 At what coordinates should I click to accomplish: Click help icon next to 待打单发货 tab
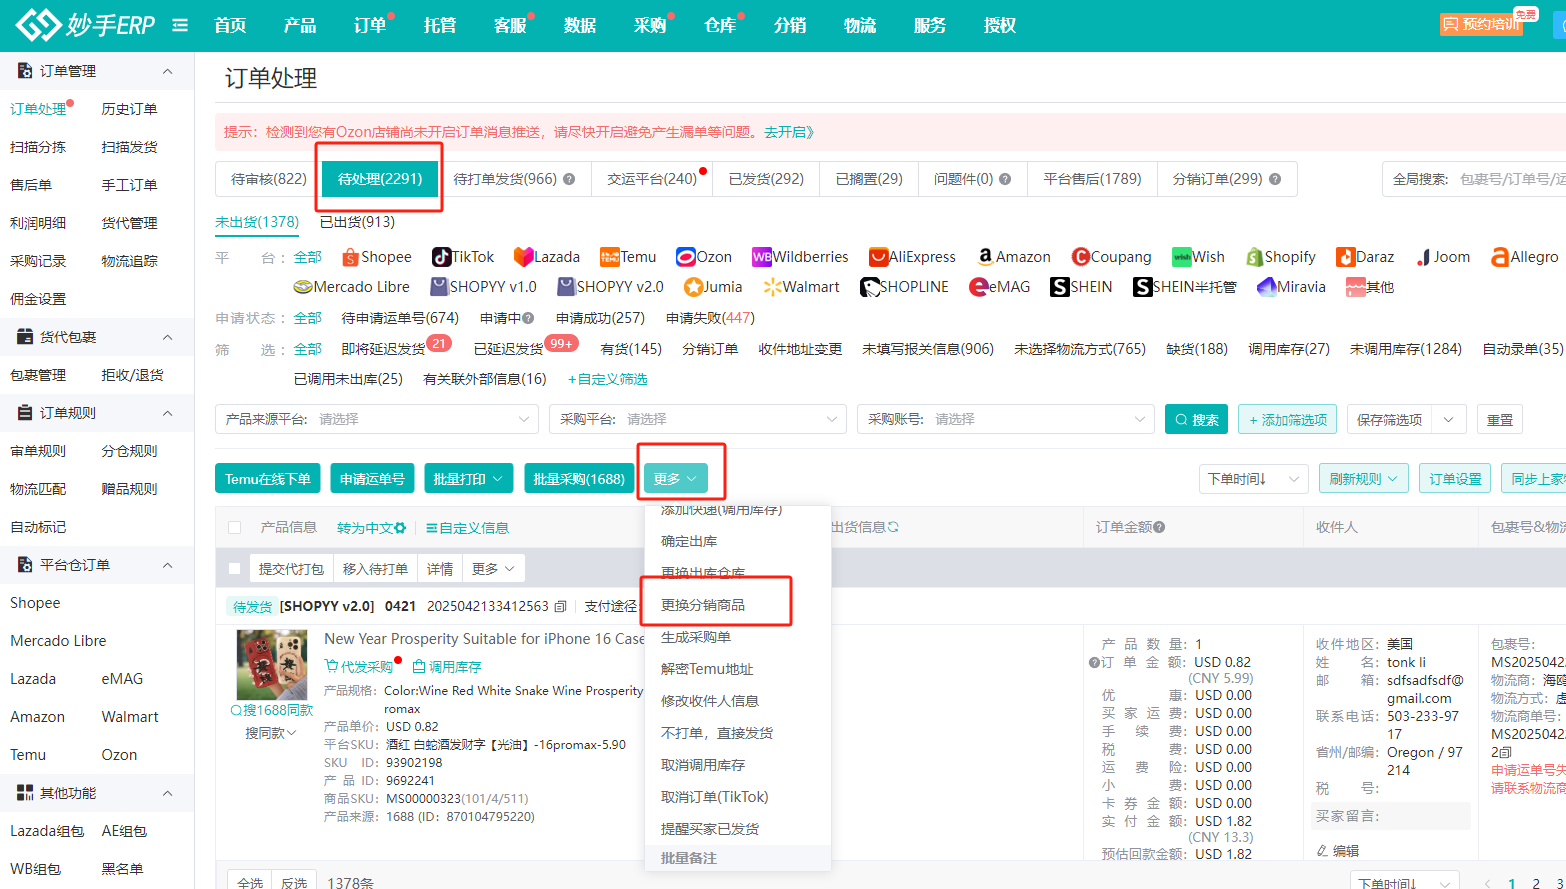[569, 179]
